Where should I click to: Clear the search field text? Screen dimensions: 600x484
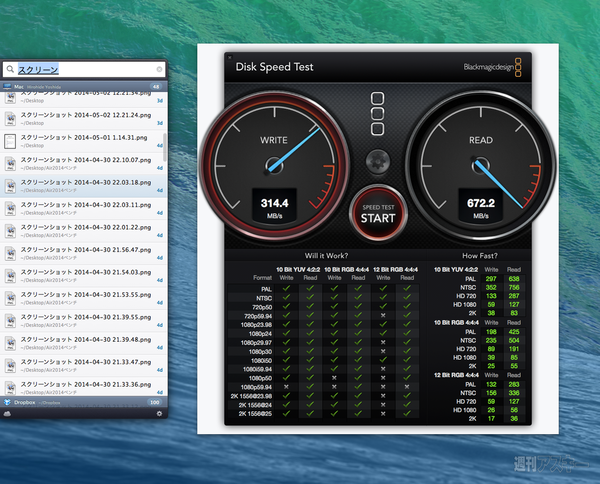pyautogui.click(x=158, y=69)
